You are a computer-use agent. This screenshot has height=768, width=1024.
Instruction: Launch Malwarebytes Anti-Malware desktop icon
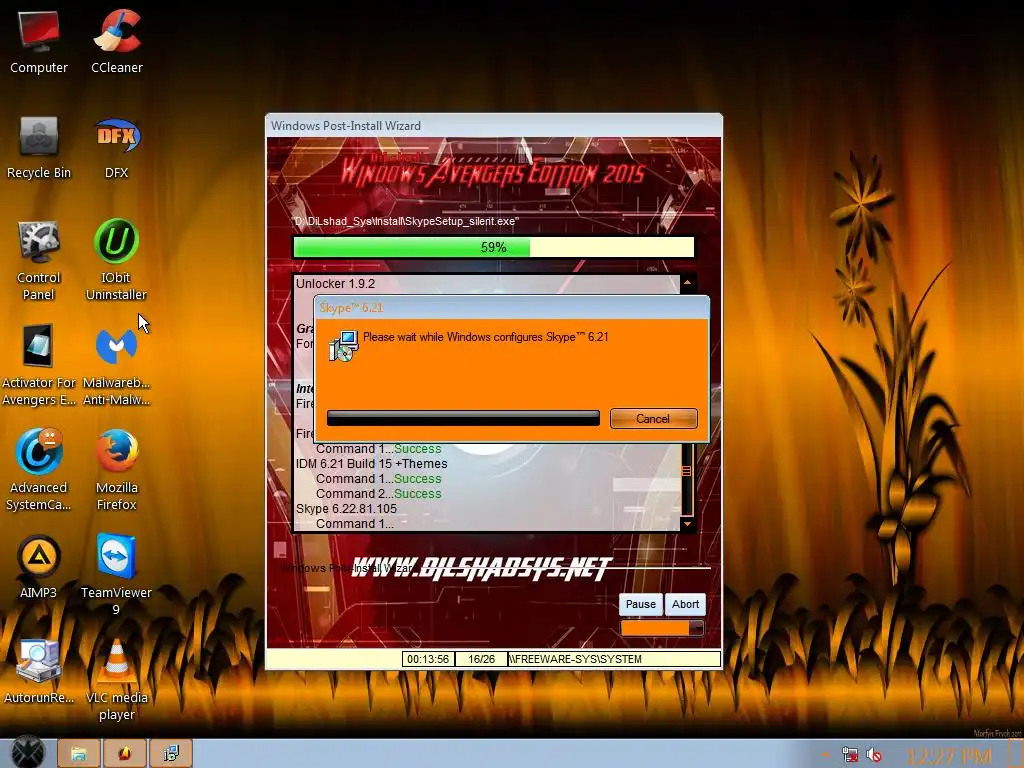pyautogui.click(x=116, y=366)
